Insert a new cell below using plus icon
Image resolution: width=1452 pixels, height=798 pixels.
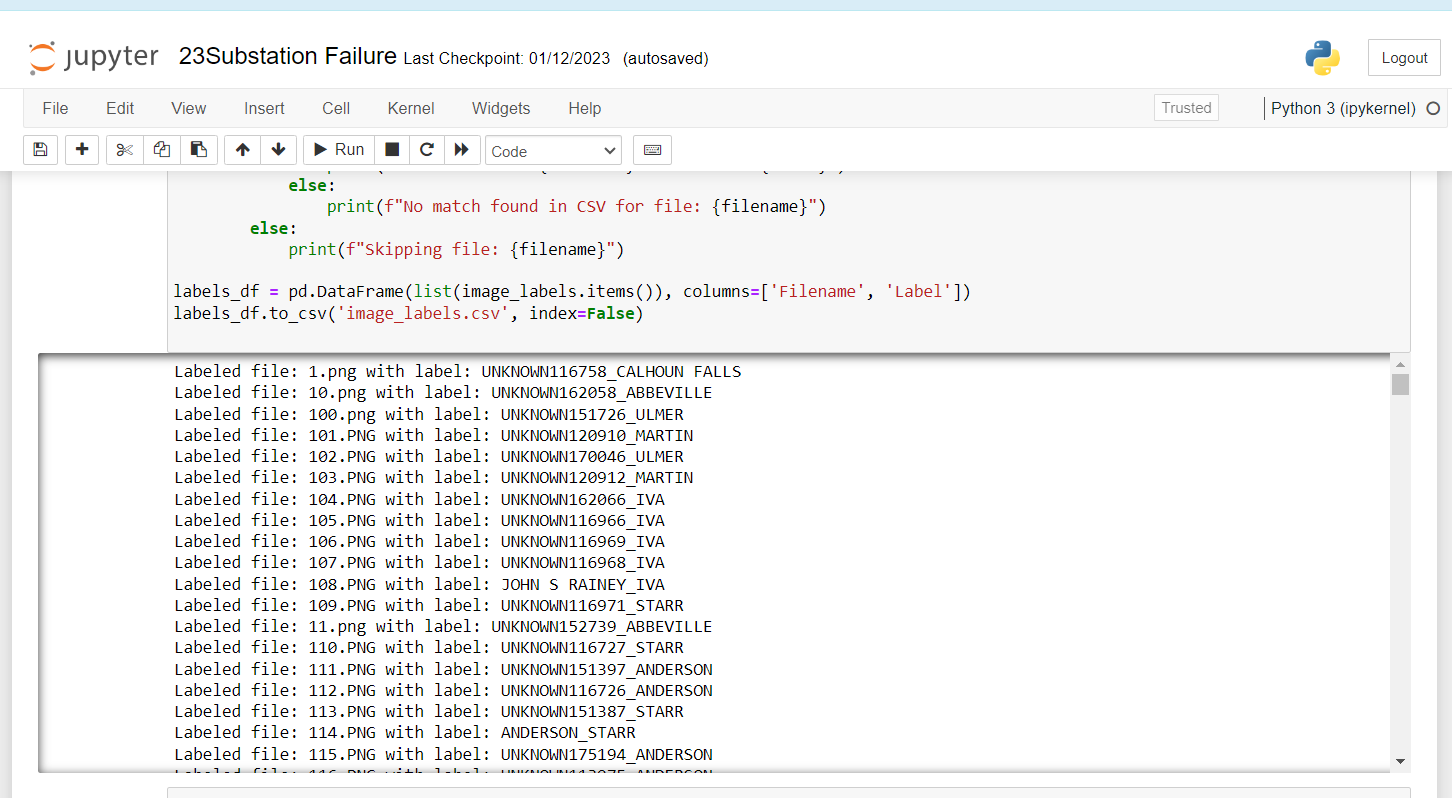pos(82,149)
